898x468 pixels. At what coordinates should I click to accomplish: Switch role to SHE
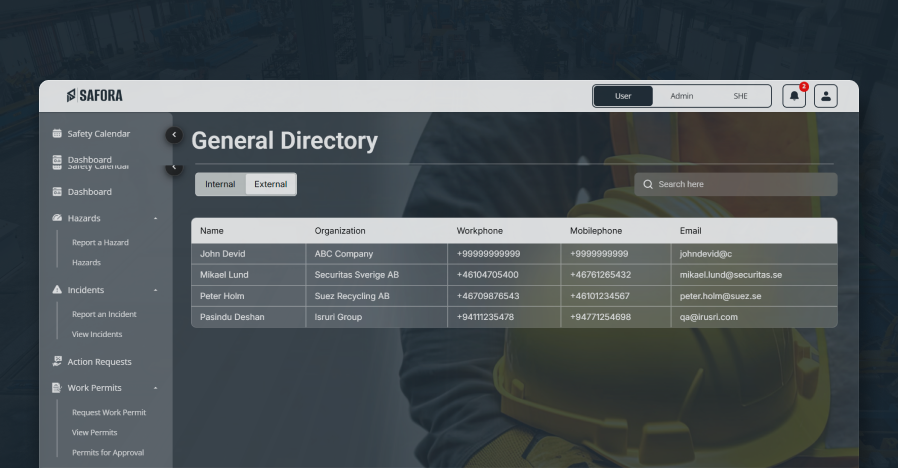740,96
